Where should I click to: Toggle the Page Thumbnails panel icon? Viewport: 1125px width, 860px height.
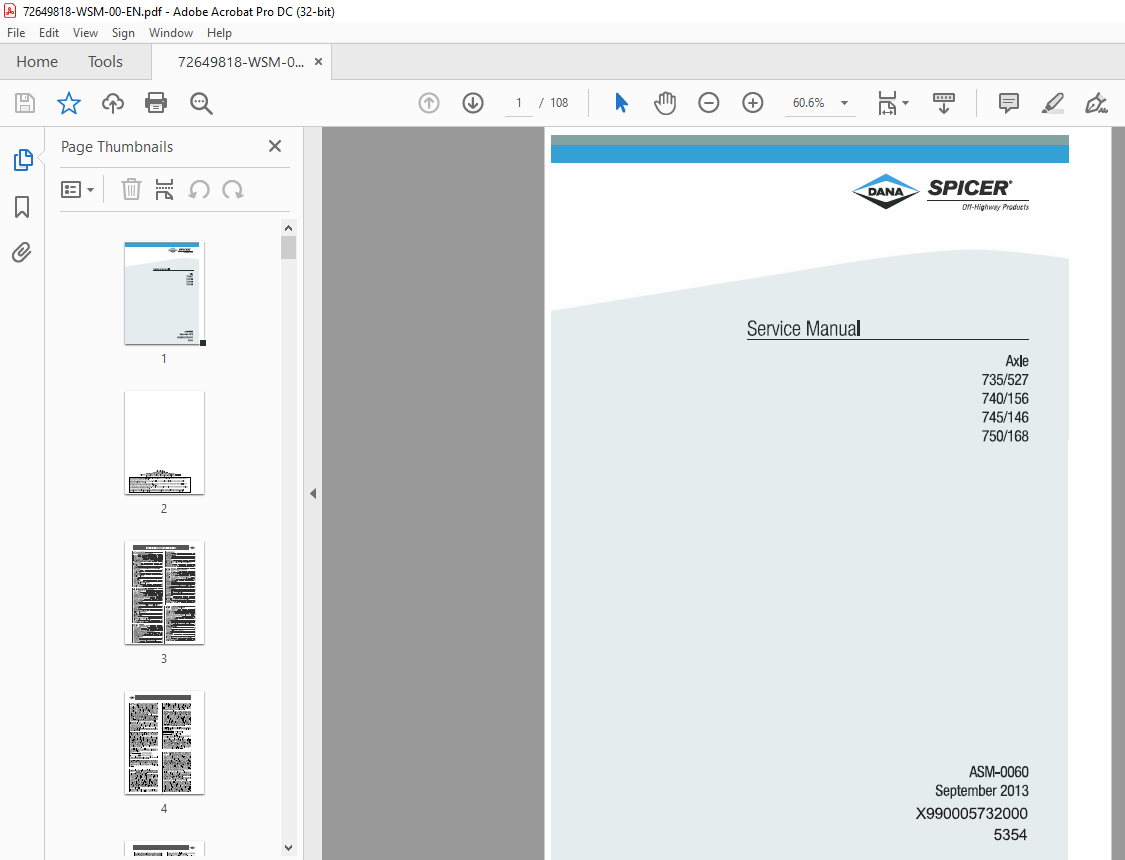pyautogui.click(x=23, y=160)
